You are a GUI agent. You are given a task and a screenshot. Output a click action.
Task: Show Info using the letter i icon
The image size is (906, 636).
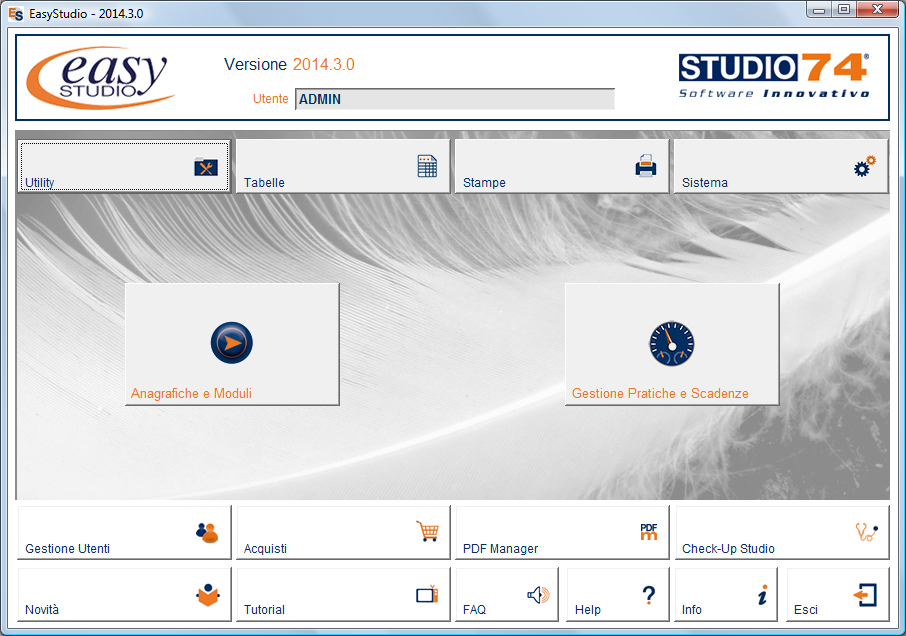pyautogui.click(x=763, y=594)
